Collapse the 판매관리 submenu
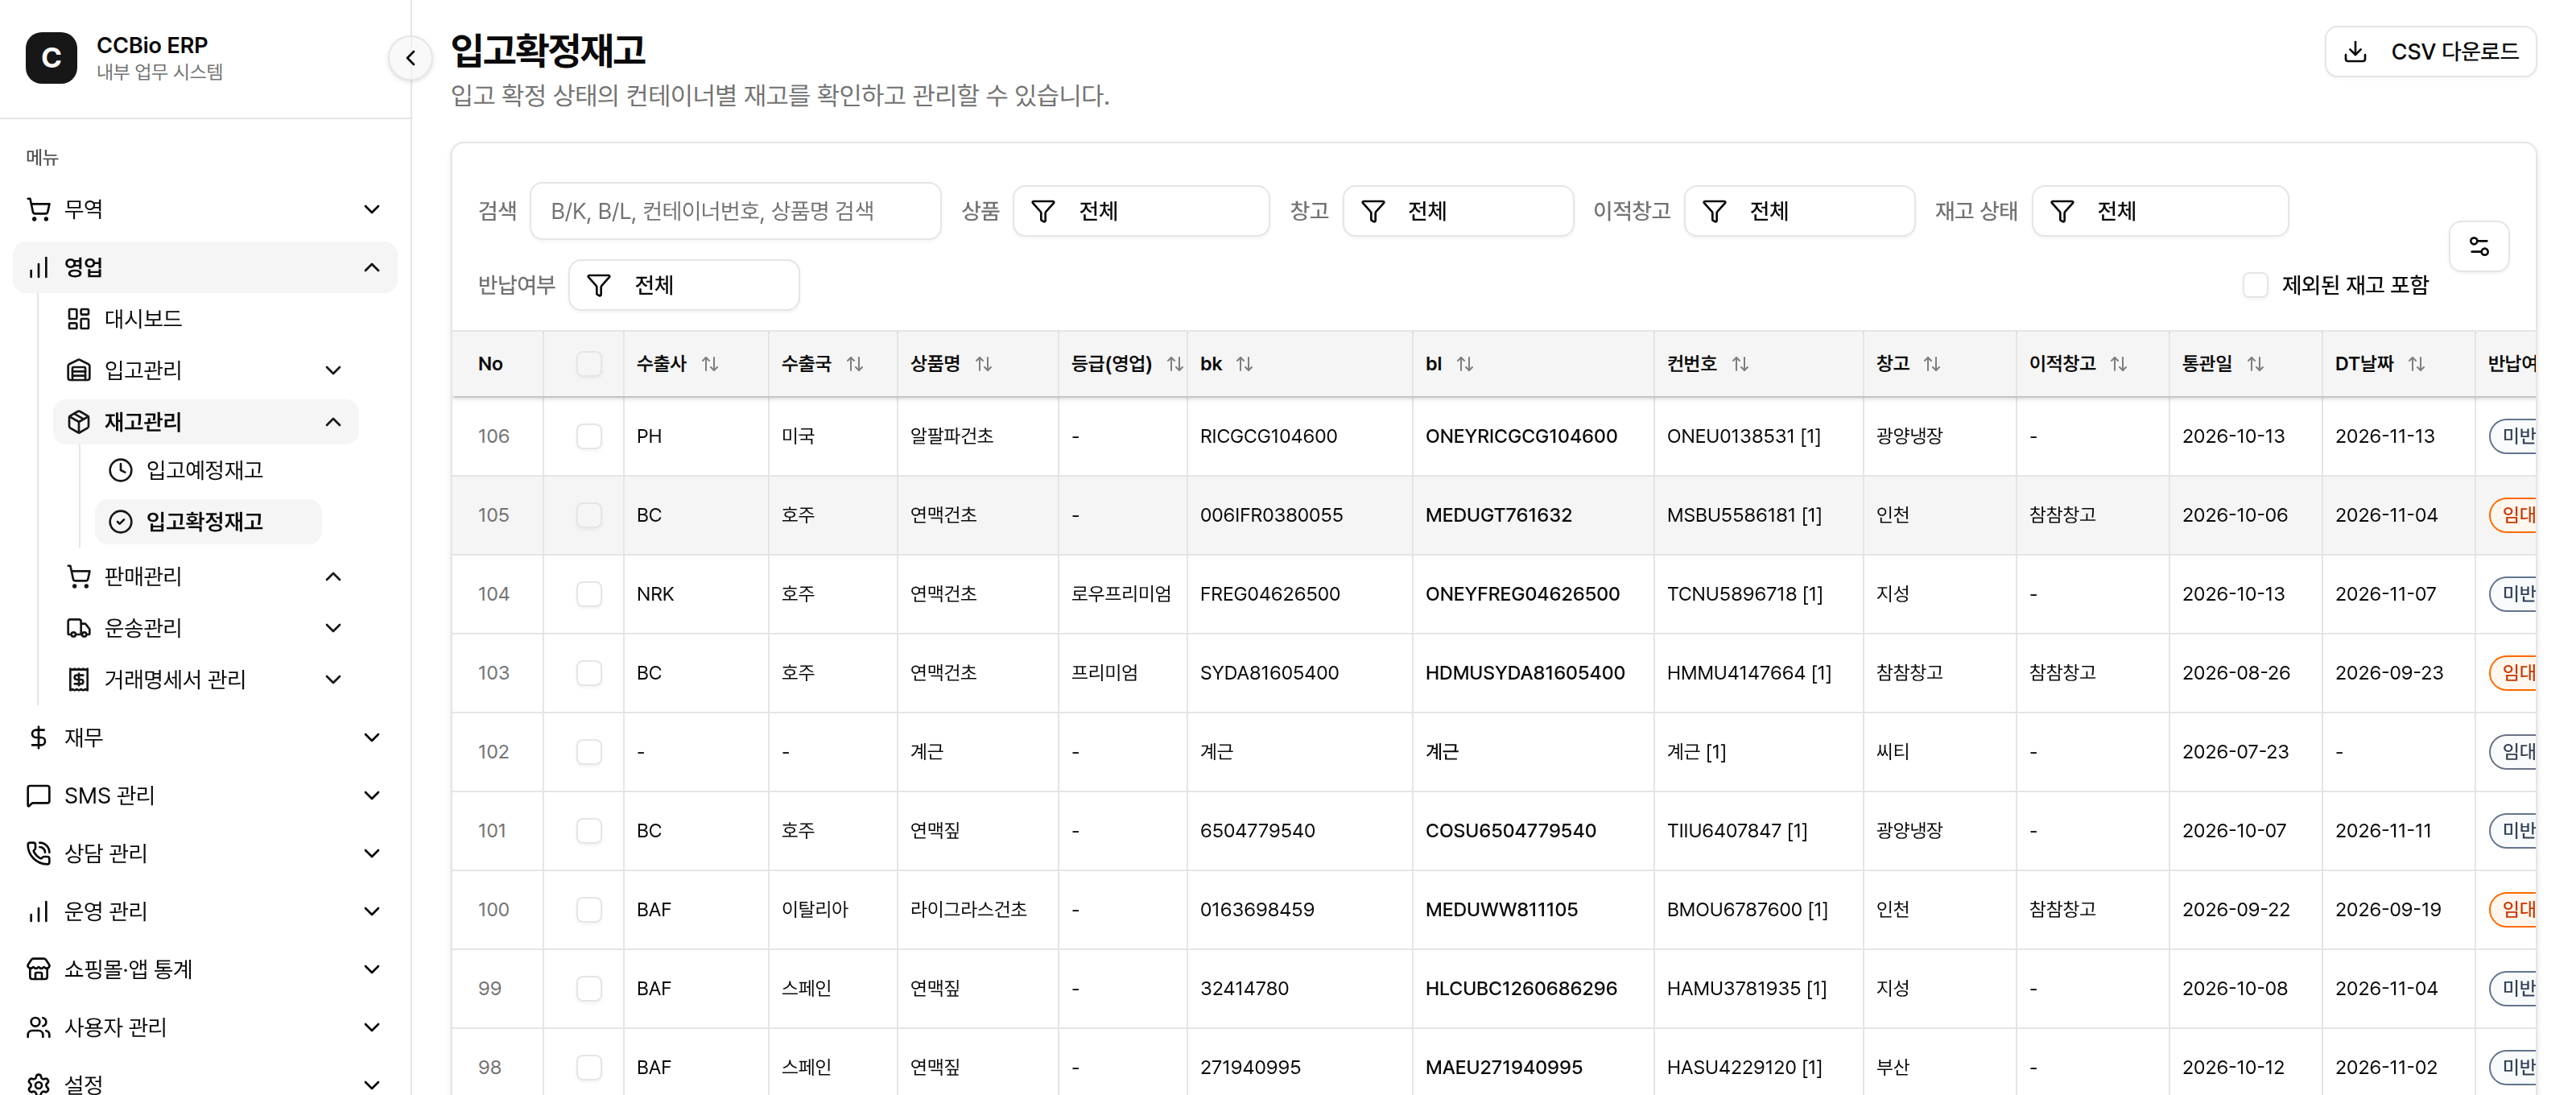 click(205, 576)
